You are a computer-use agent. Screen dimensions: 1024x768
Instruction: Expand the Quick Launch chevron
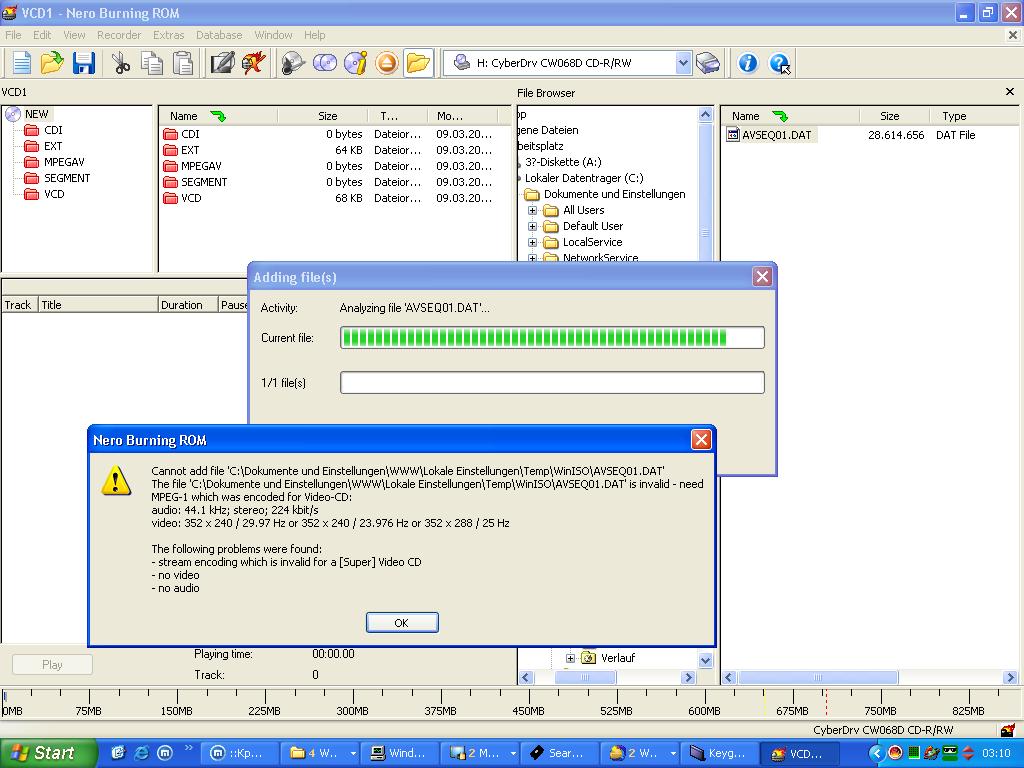tap(189, 748)
